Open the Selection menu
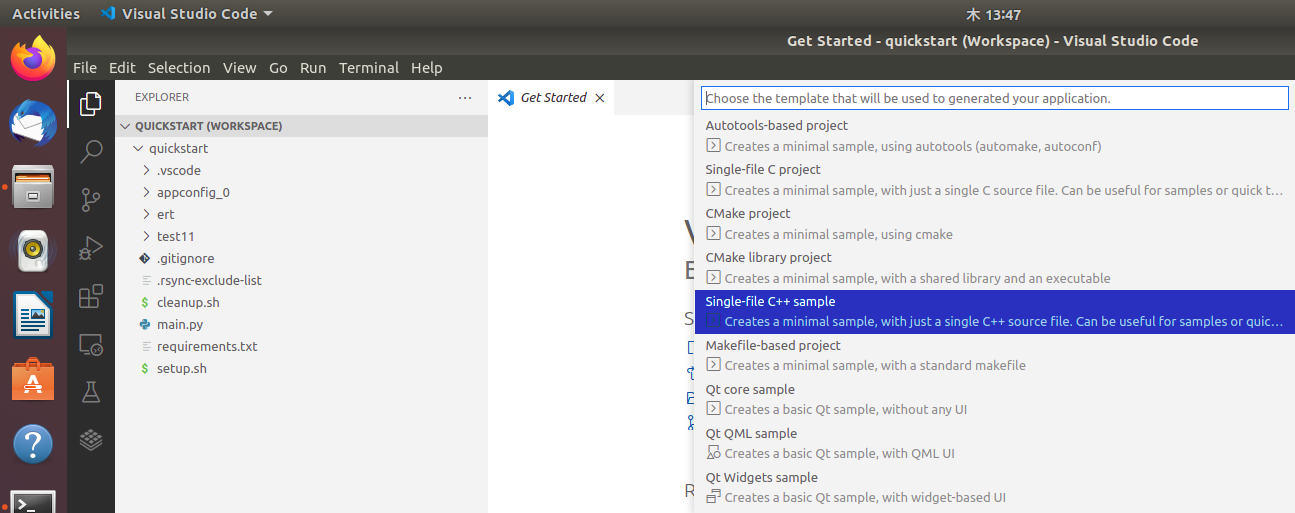Screen dimensions: 1295x513 click(x=179, y=68)
